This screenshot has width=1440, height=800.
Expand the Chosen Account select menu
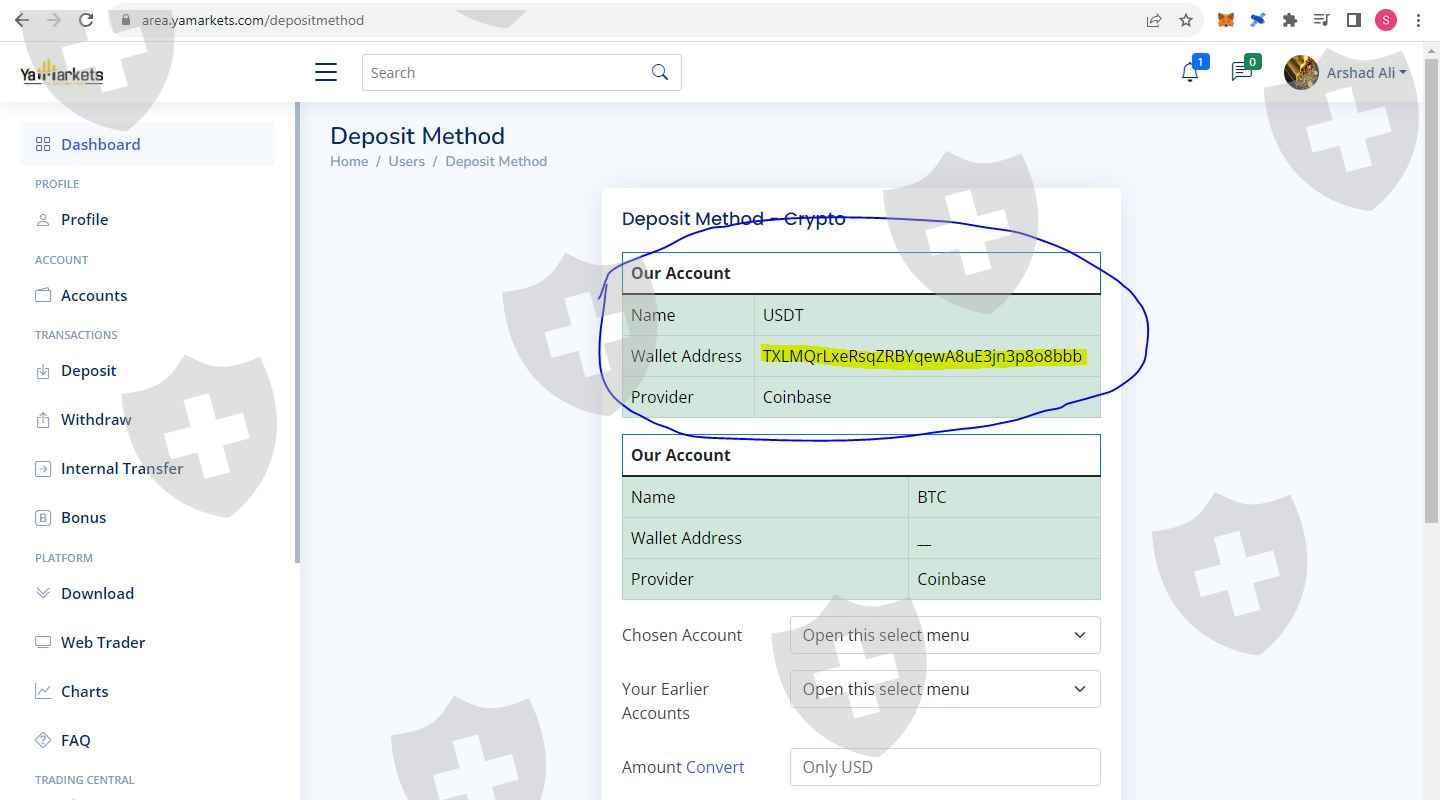pos(945,635)
